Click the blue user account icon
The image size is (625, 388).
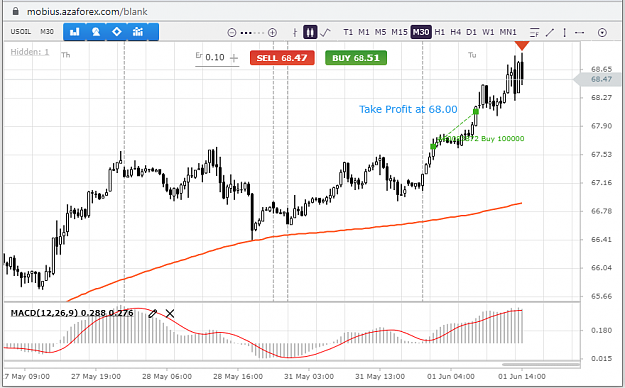96,32
